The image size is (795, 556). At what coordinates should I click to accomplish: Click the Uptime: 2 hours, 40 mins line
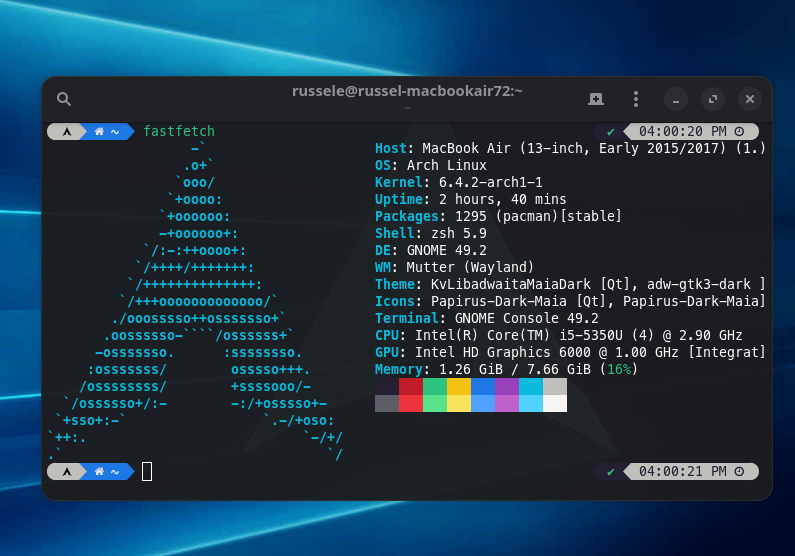coord(471,199)
